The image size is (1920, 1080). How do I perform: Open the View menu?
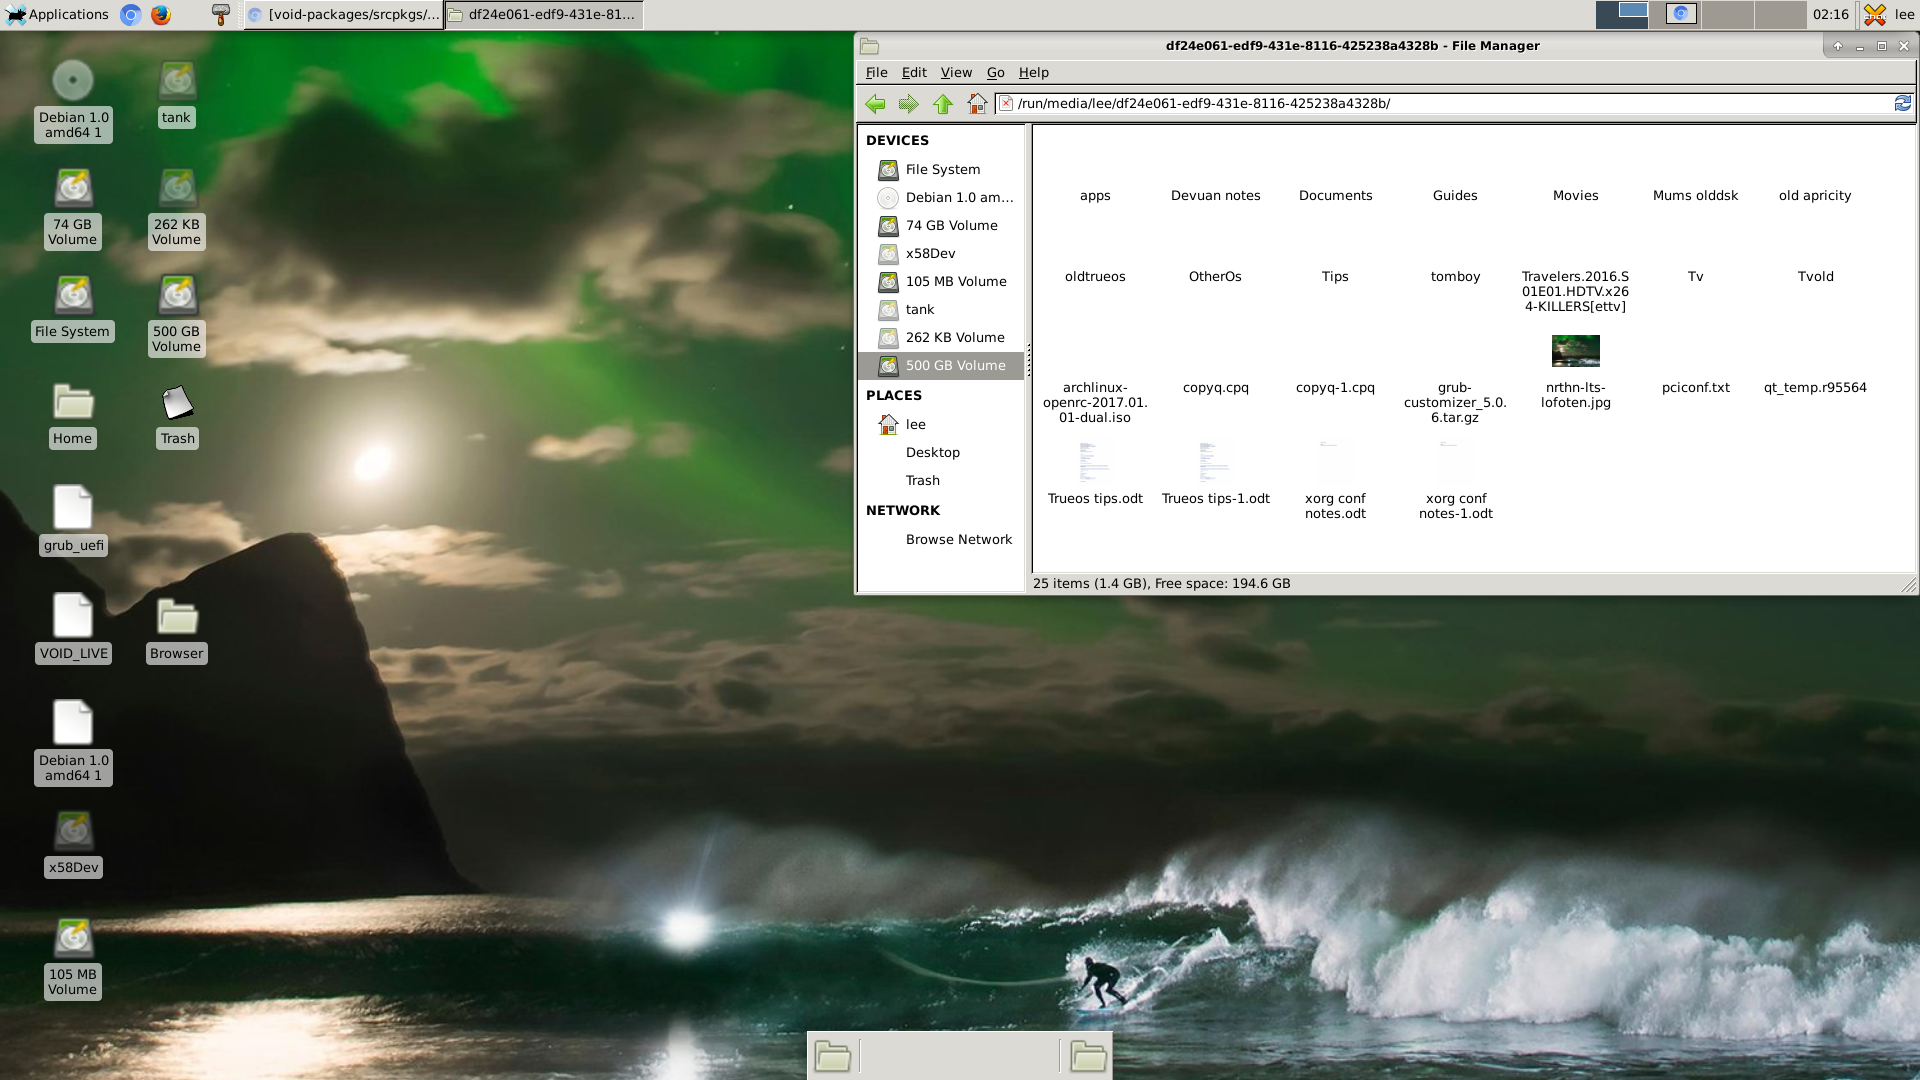coord(956,73)
